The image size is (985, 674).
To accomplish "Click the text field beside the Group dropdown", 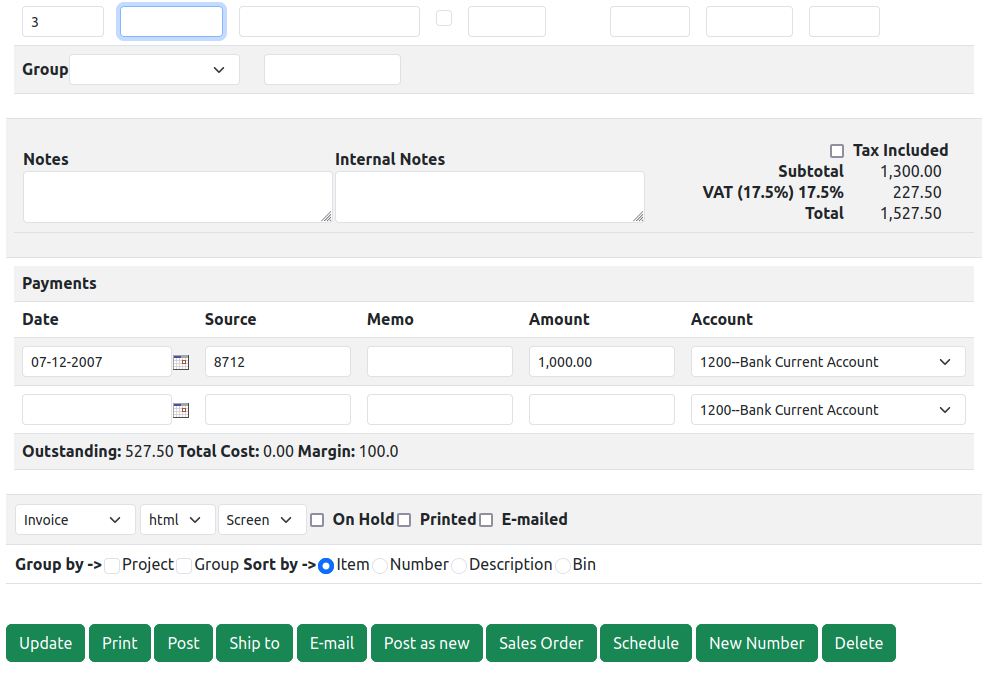I will (x=332, y=69).
